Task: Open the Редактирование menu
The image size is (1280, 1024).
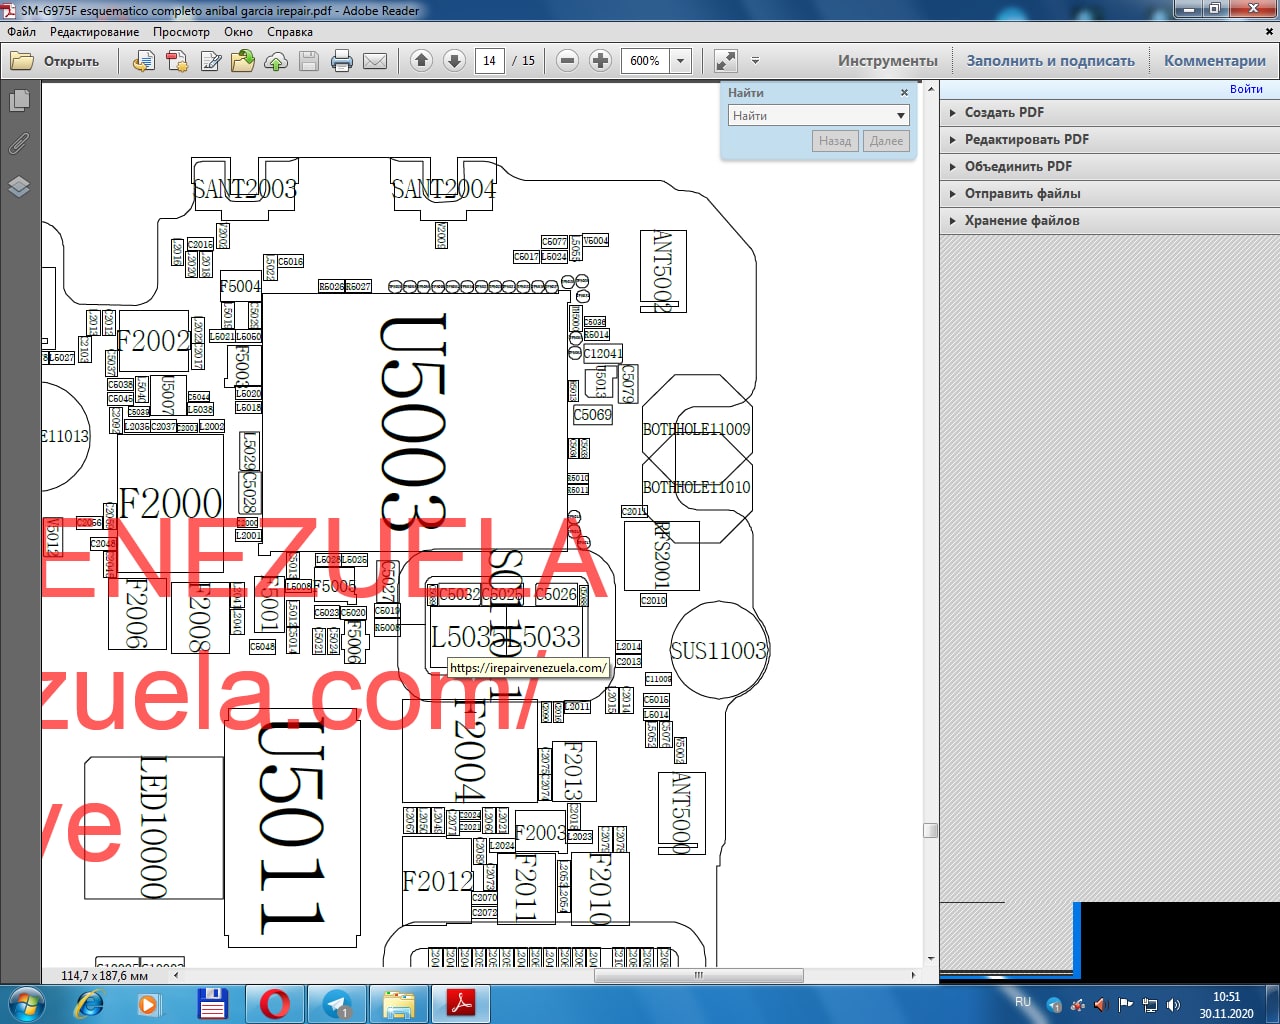Action: point(95,32)
